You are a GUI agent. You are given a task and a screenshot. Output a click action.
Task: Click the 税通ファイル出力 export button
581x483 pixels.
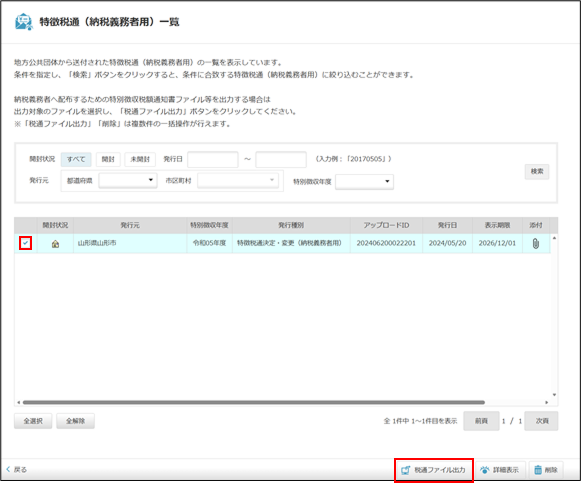[434, 470]
